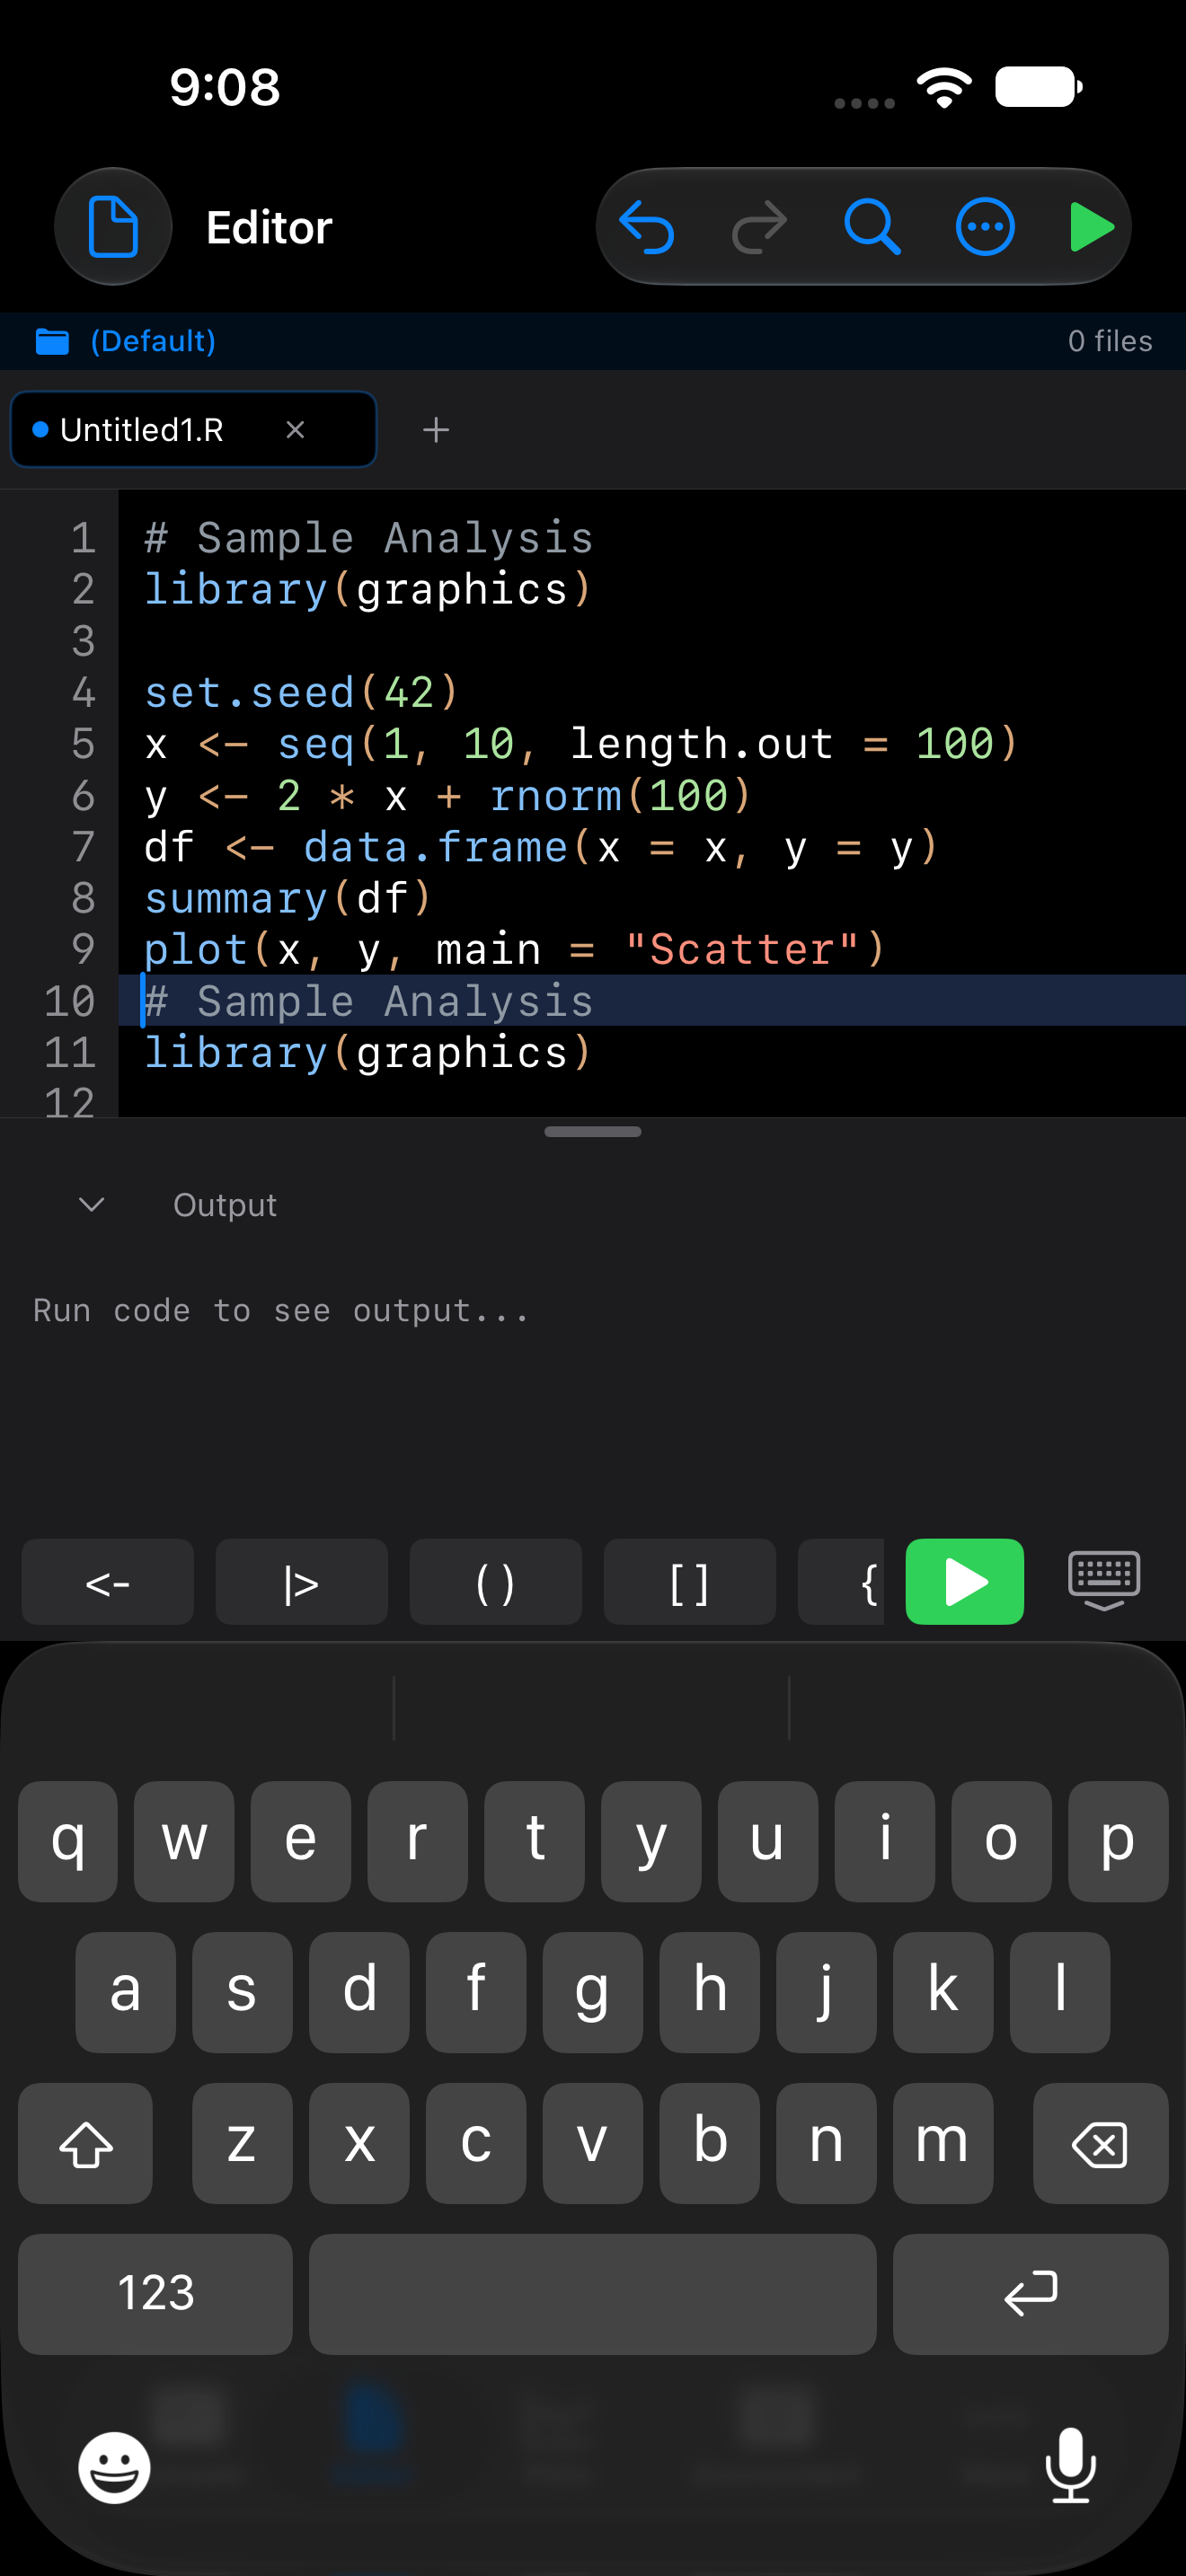Image resolution: width=1186 pixels, height=2576 pixels.
Task: Start dictation with microphone icon
Action: [x=1071, y=2465]
